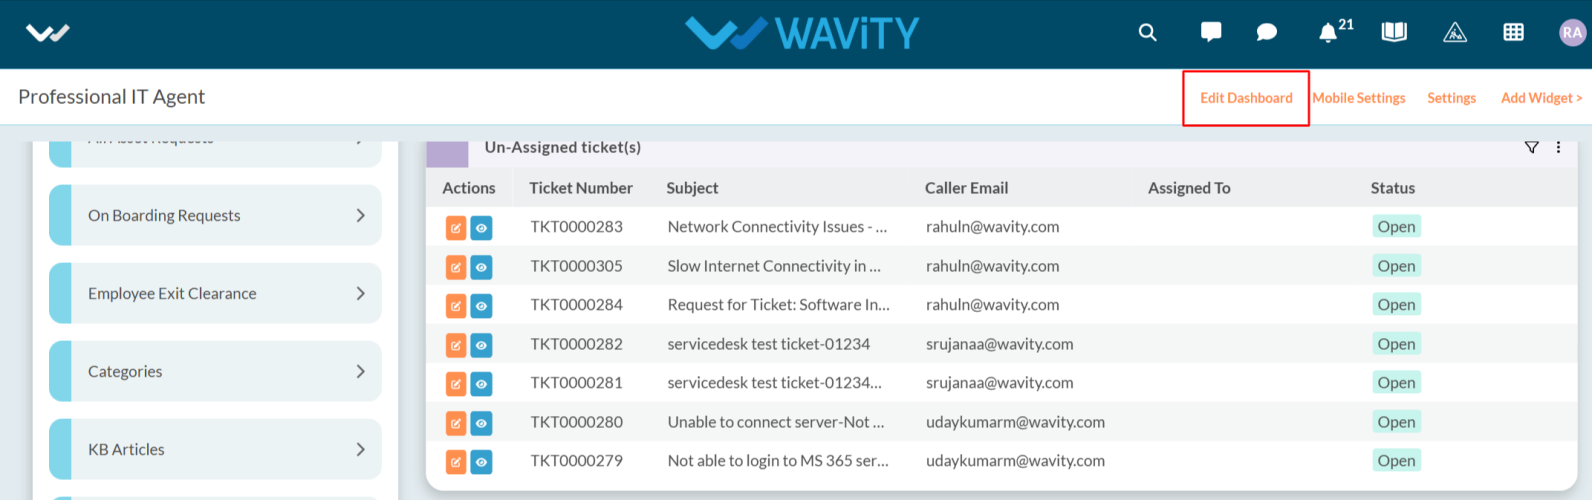View ticket TKT0000280 with eye icon

click(x=481, y=423)
